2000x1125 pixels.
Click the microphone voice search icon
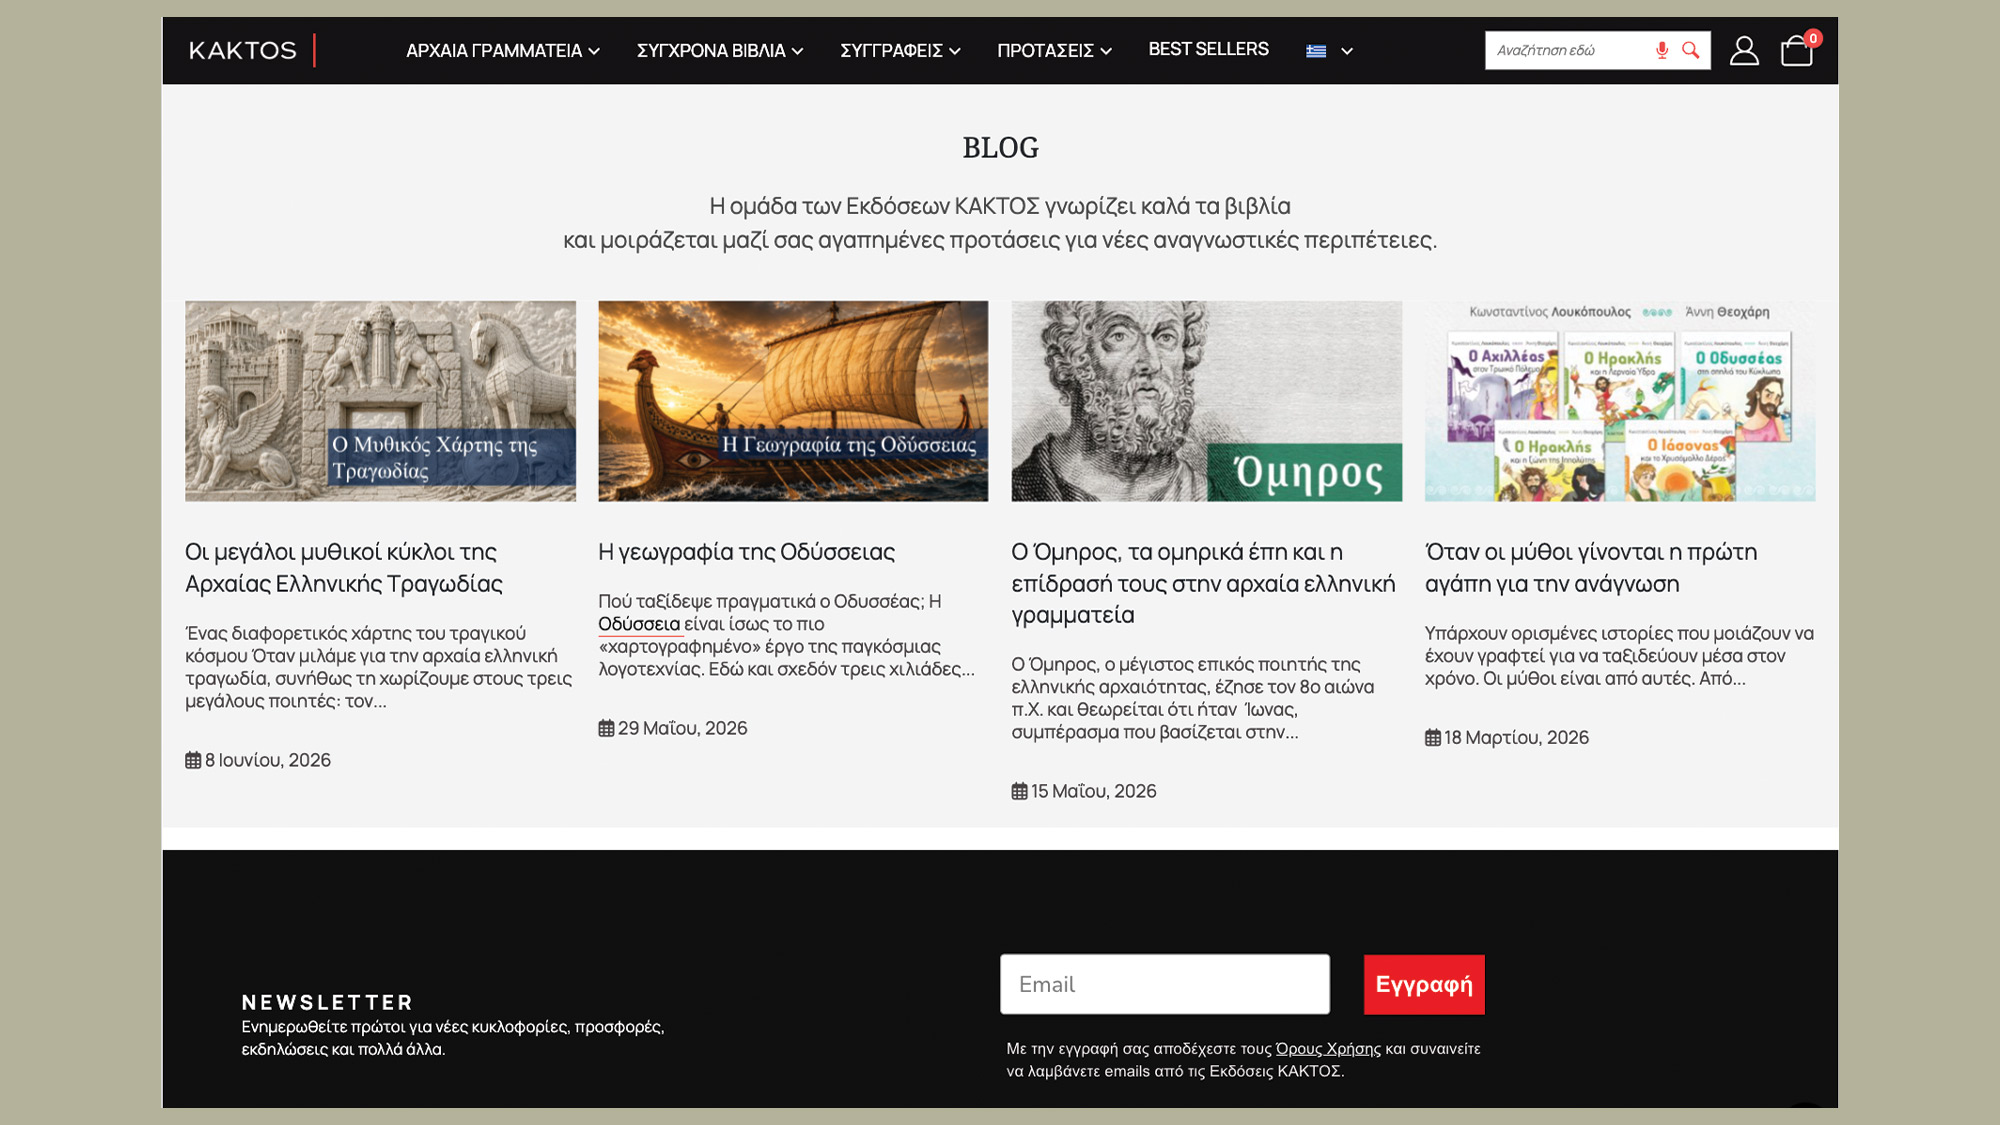1662,50
